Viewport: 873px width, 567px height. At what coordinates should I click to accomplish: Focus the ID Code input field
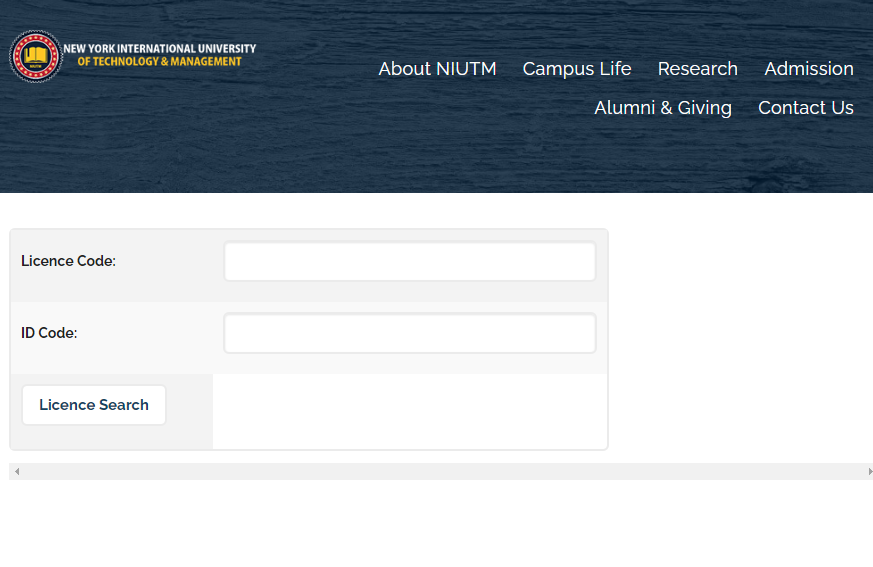pos(410,333)
